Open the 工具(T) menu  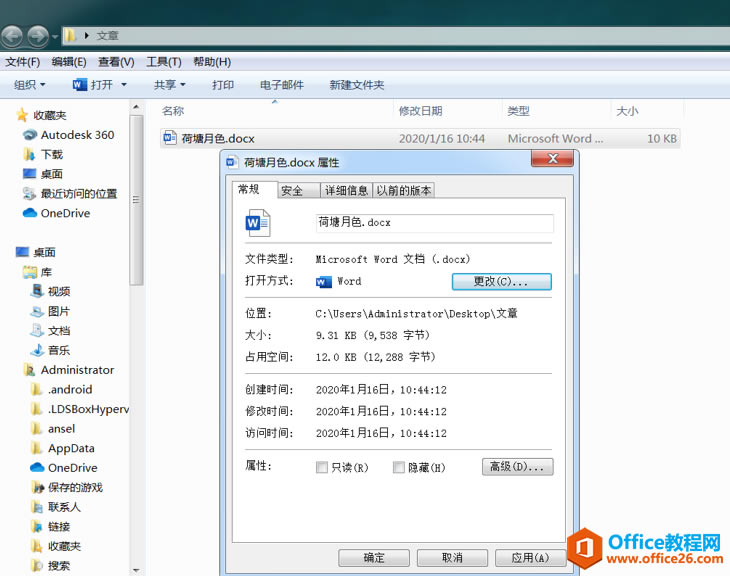tap(164, 62)
